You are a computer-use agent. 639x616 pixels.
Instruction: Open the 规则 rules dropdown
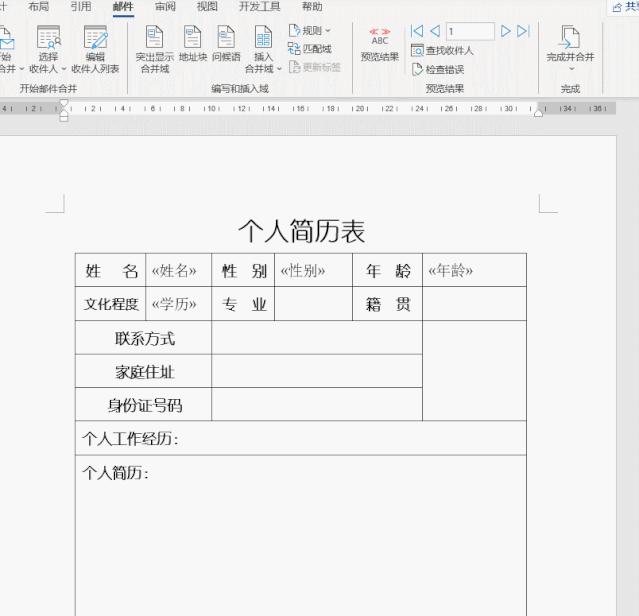(x=309, y=31)
